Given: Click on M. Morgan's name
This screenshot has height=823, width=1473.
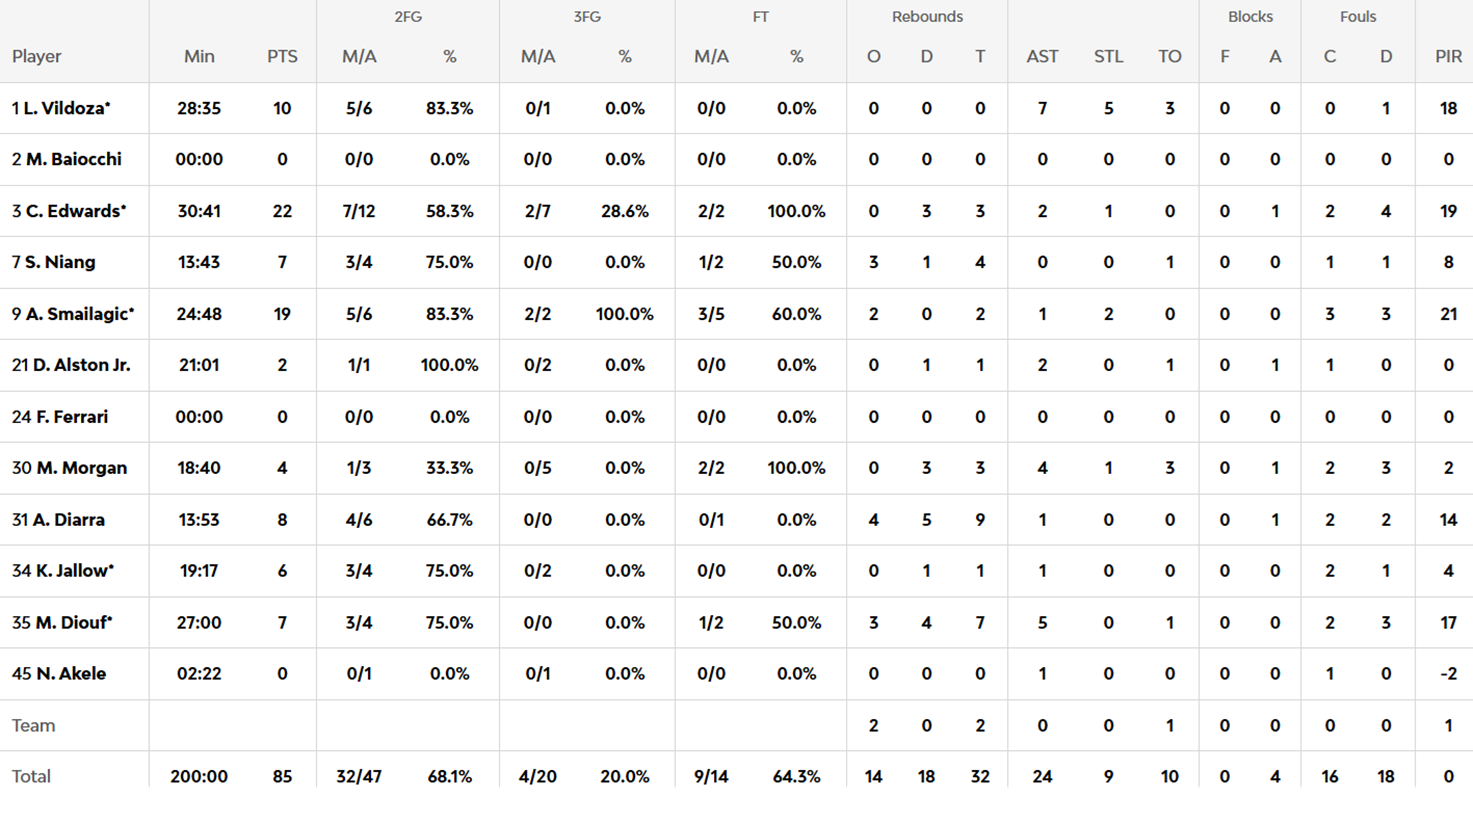Looking at the screenshot, I should [x=81, y=468].
